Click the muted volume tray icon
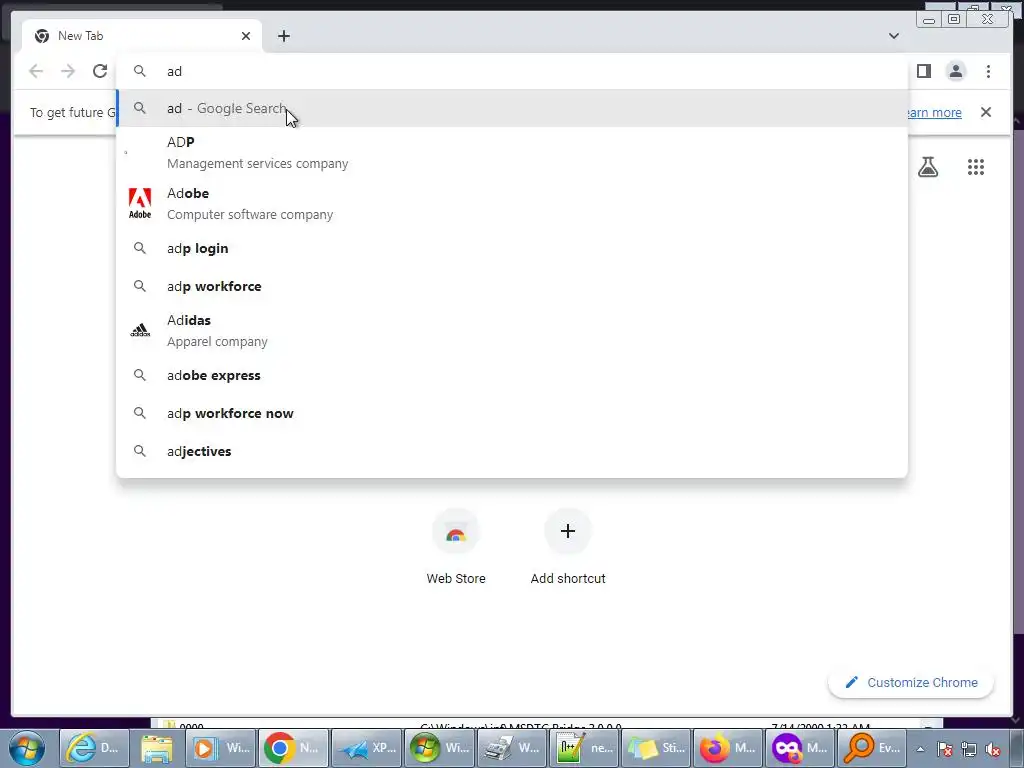Viewport: 1024px width, 768px height. point(993,749)
